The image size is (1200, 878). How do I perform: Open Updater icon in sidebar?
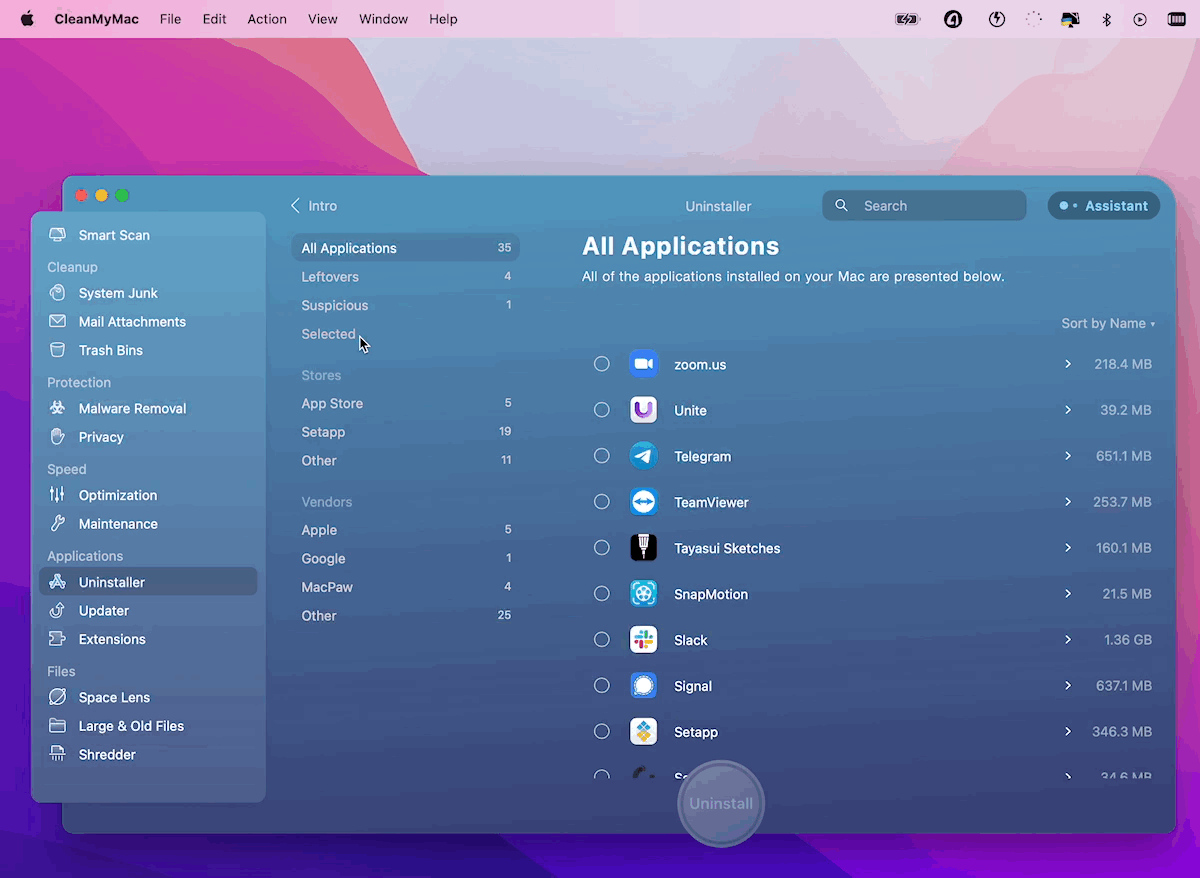tap(58, 611)
